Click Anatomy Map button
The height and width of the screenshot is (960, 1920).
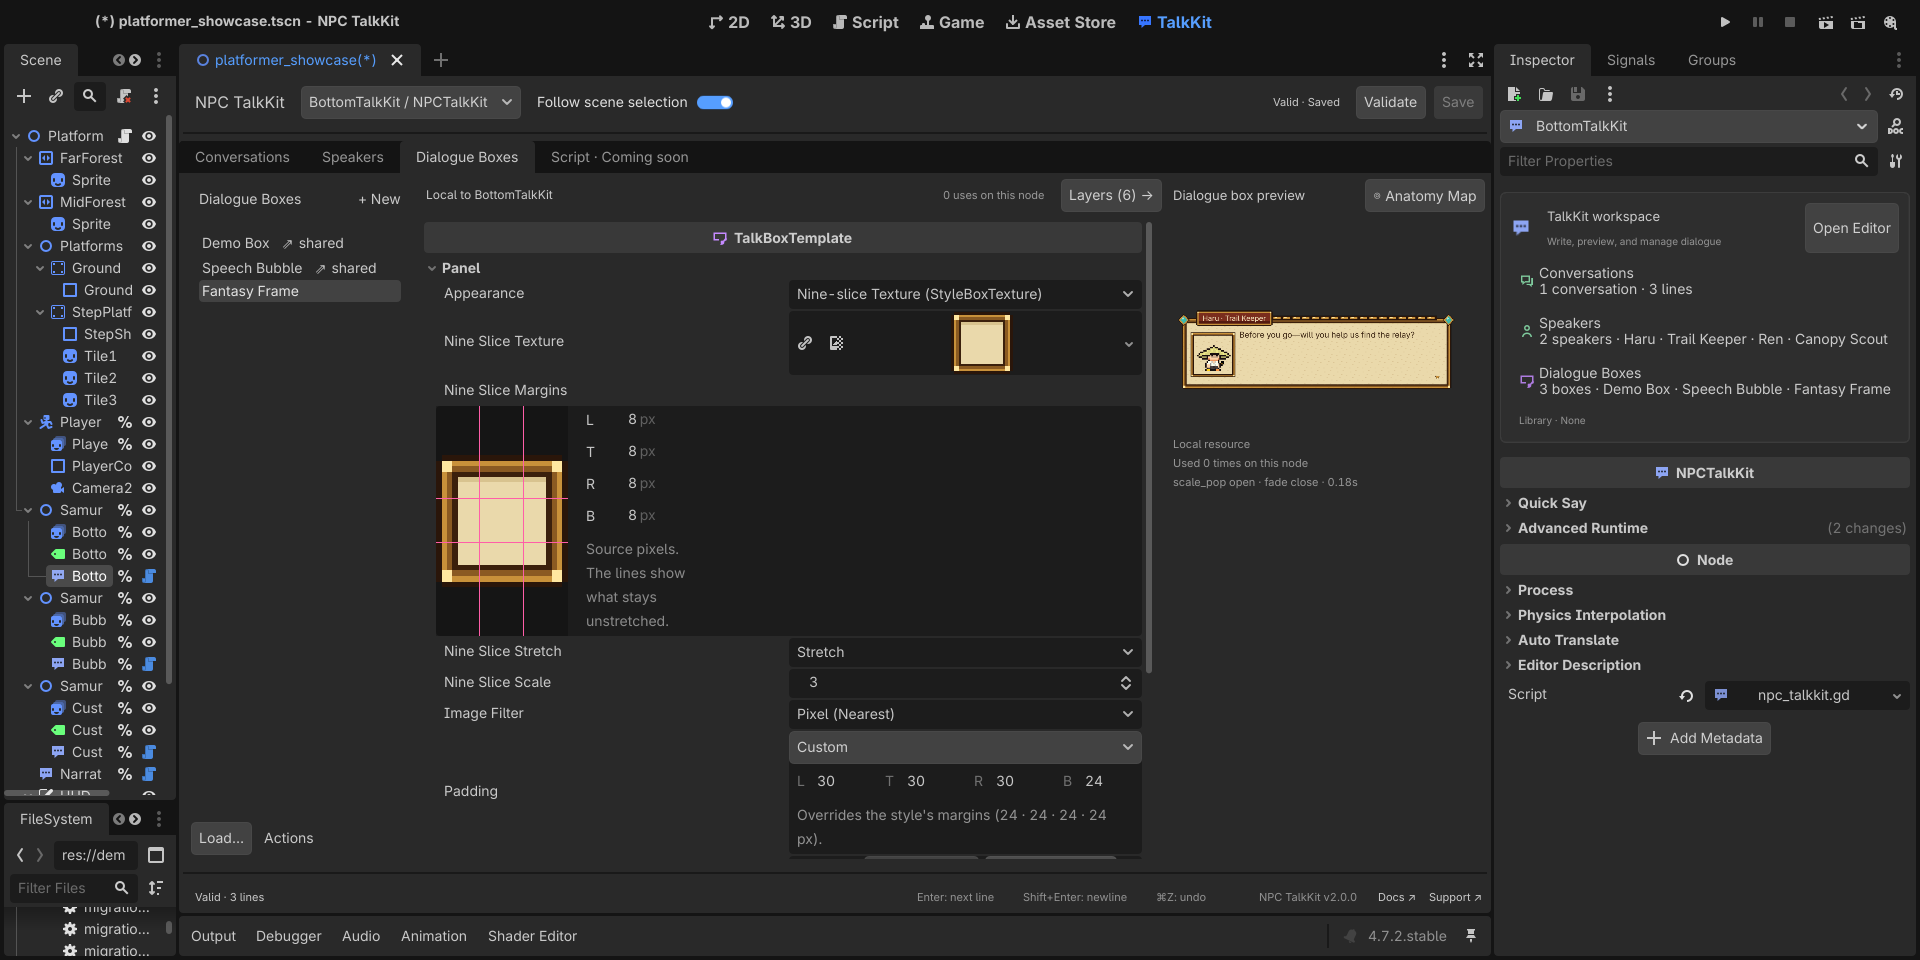tap(1425, 196)
